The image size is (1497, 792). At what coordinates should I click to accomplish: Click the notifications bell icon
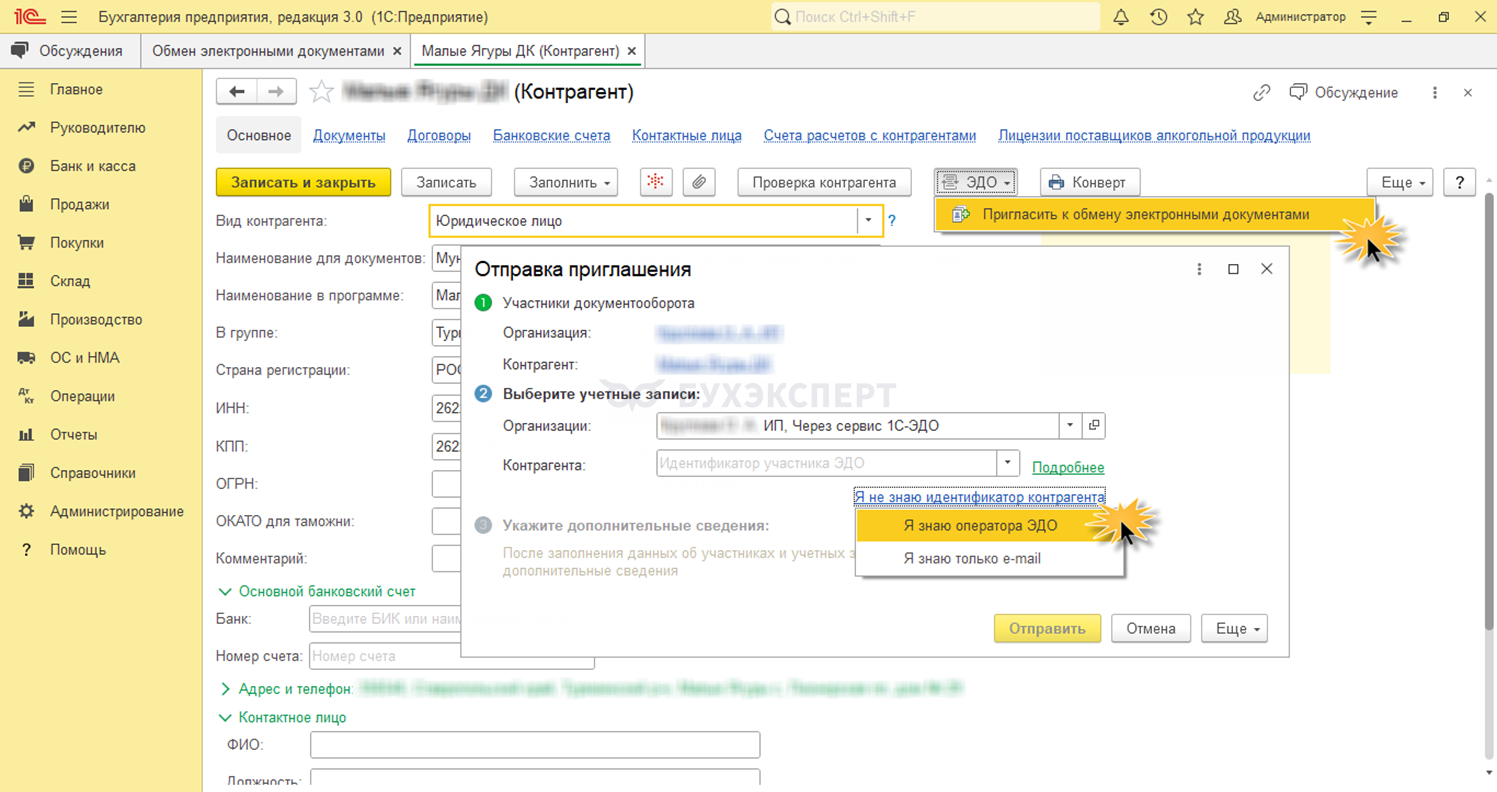[1121, 17]
